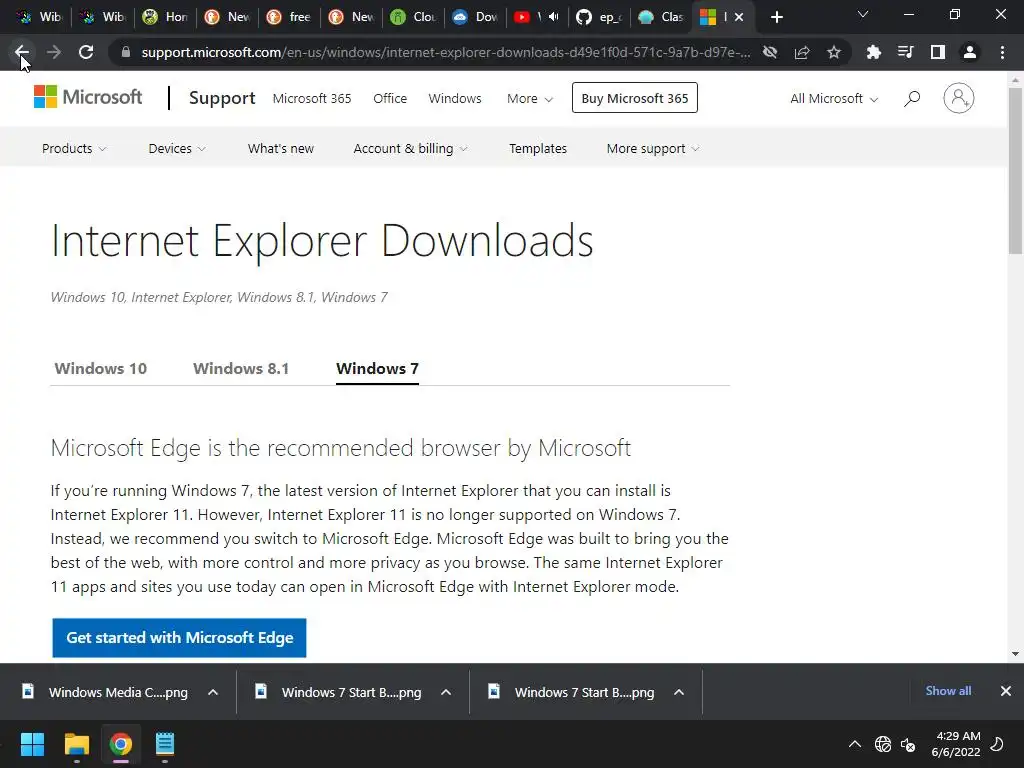The image size is (1024, 768).
Task: Click the network globe tray icon
Action: [883, 744]
